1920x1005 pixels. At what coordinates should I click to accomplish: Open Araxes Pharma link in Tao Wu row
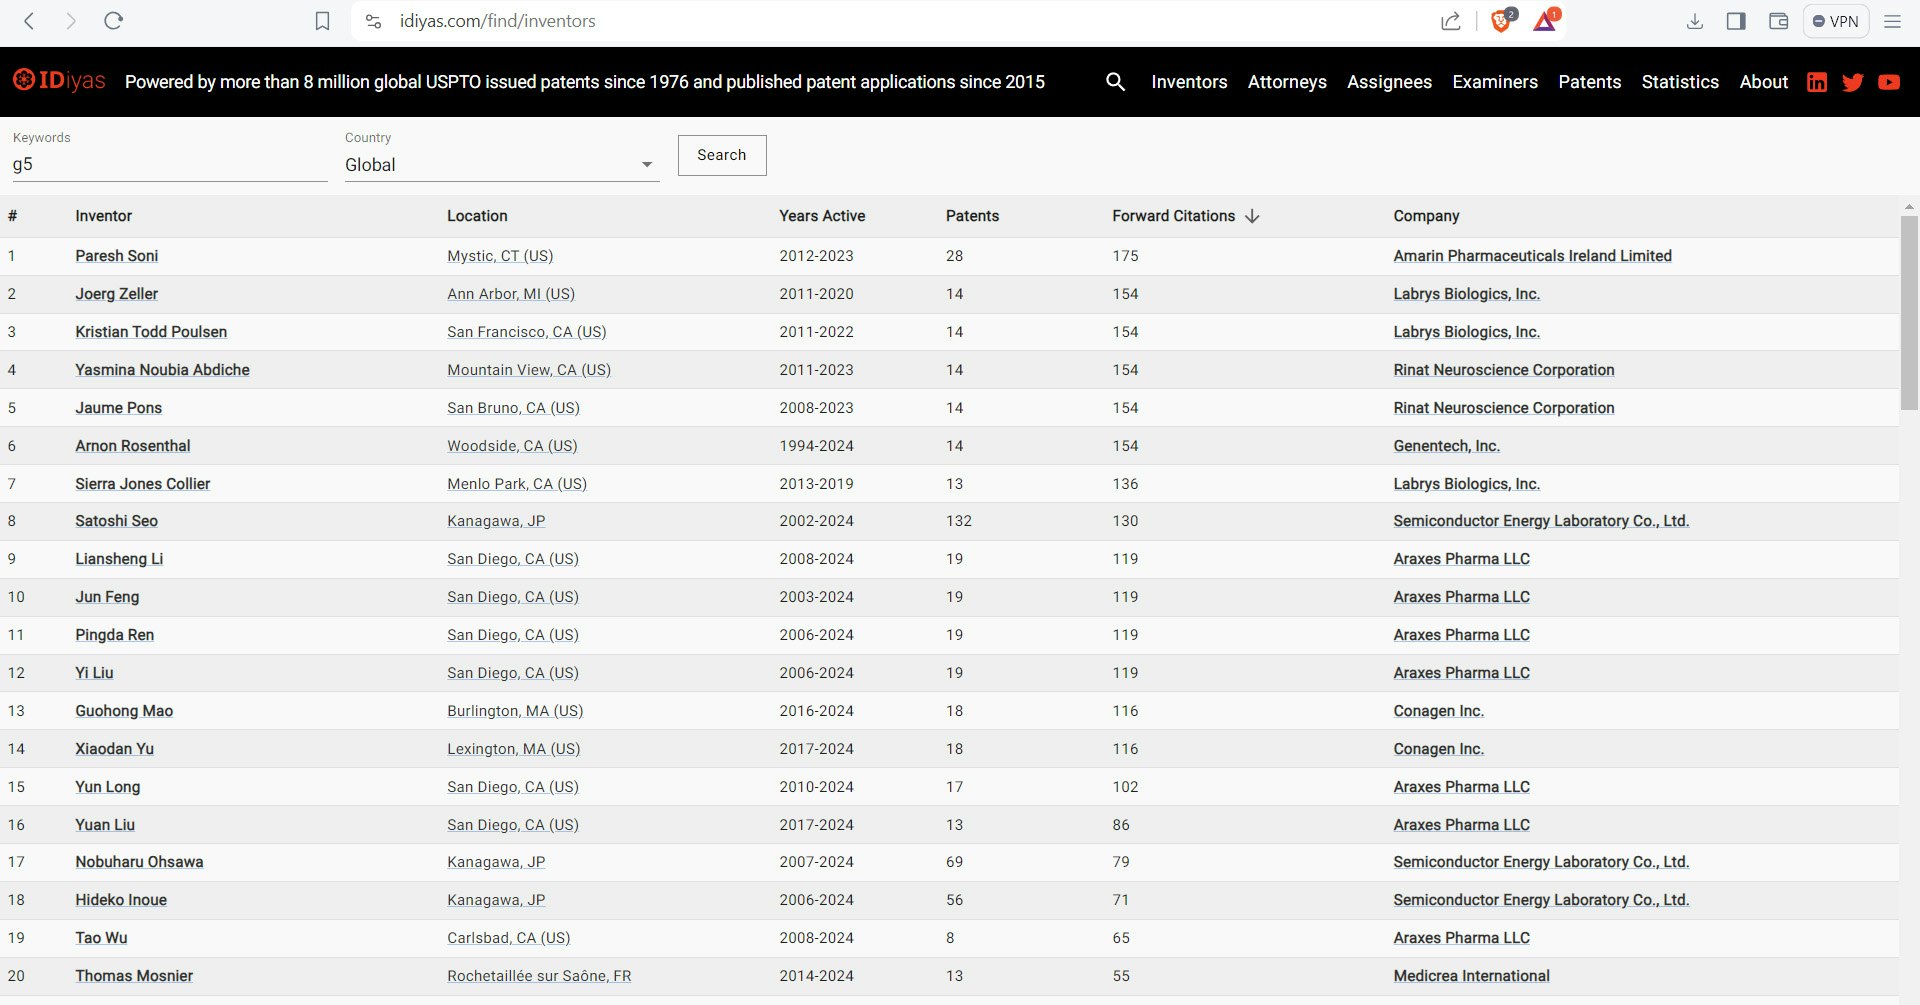pos(1461,938)
